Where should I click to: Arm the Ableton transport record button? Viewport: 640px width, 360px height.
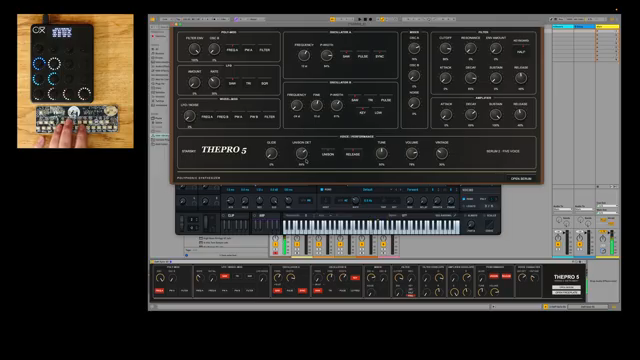point(370,19)
